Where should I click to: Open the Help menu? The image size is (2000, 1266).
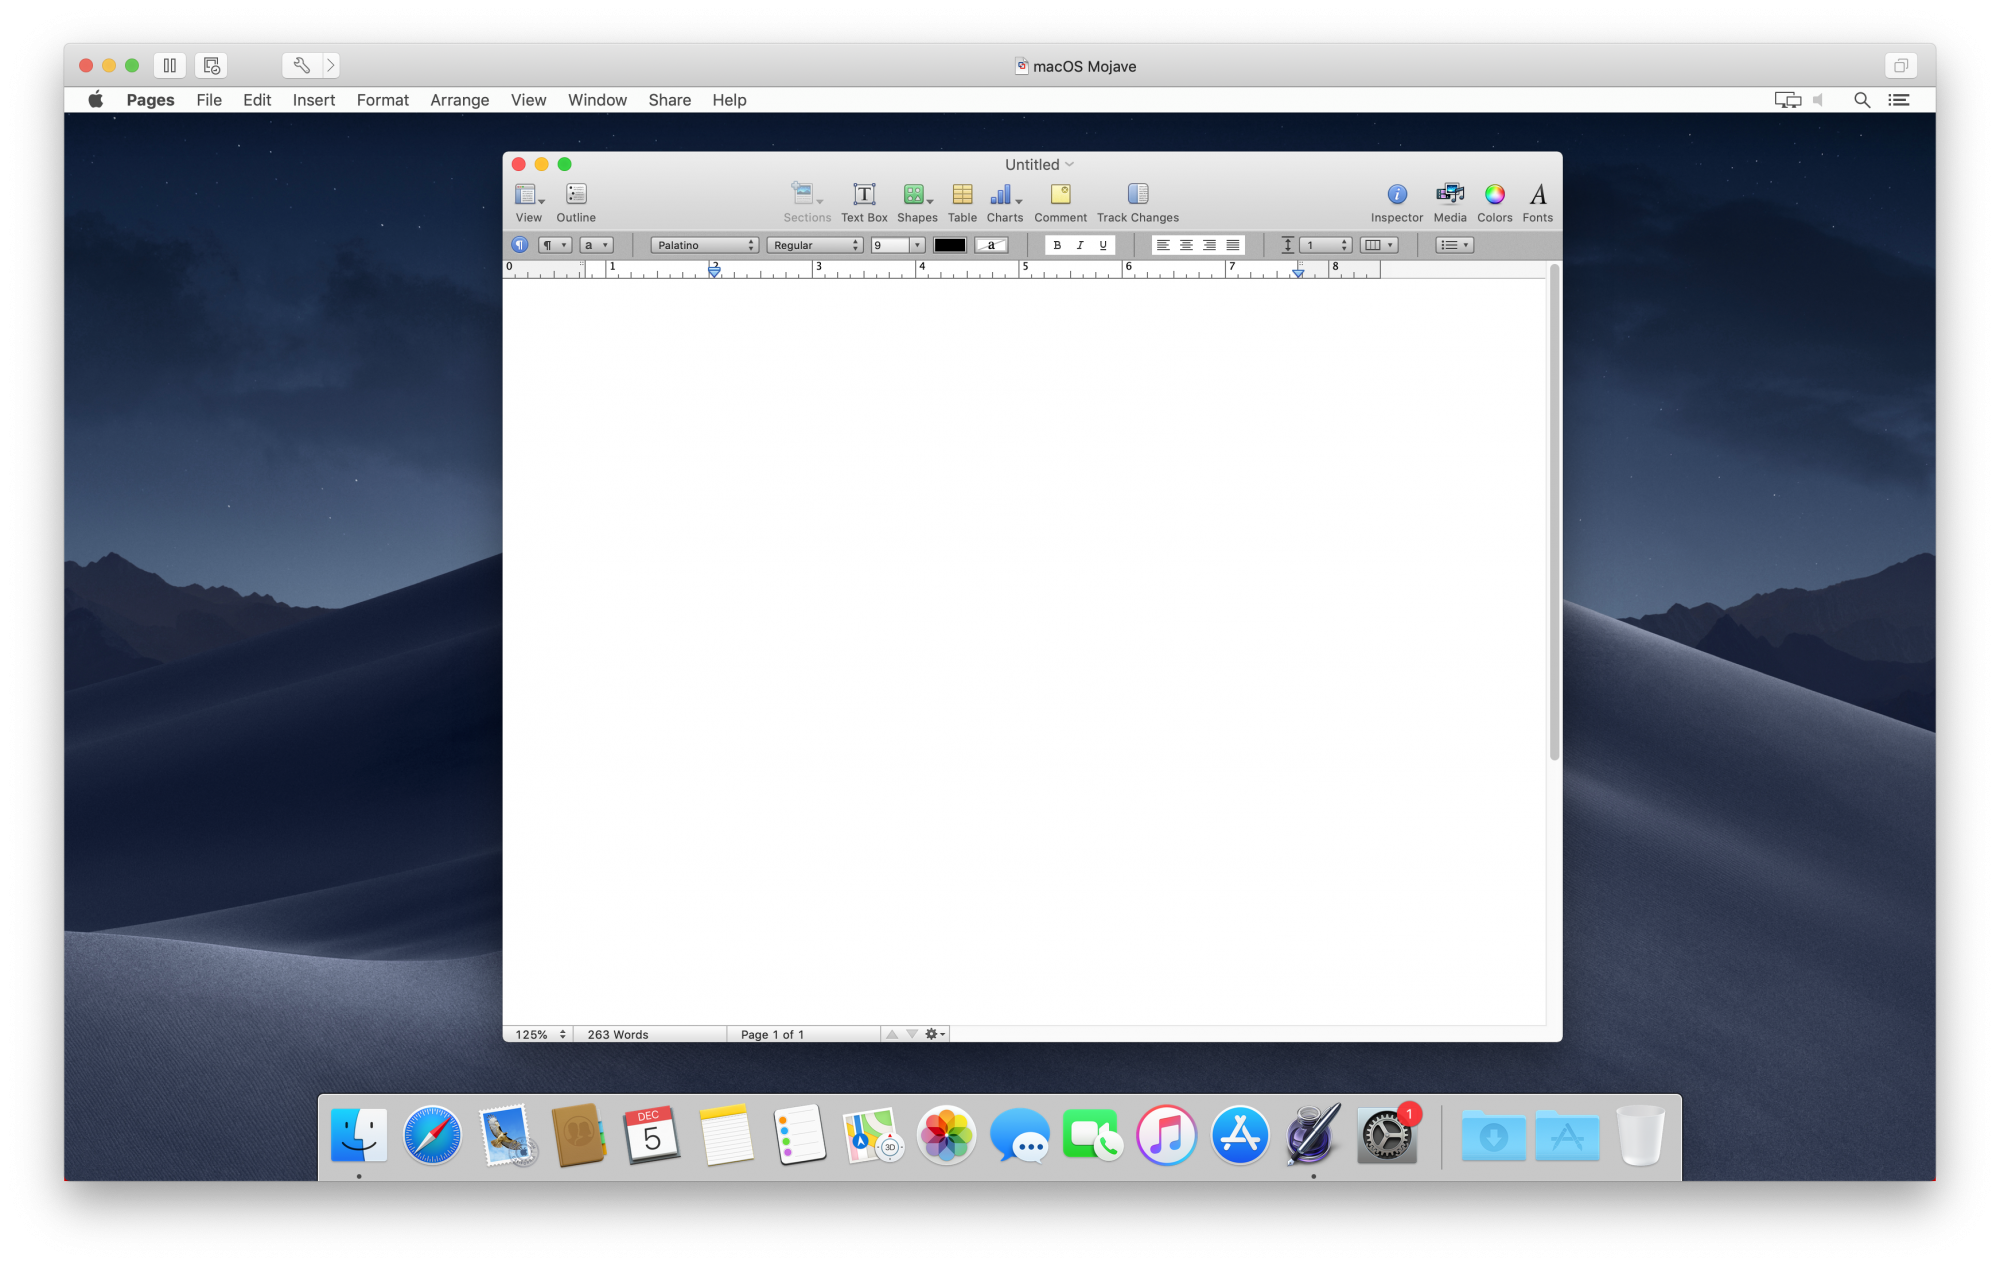729,100
